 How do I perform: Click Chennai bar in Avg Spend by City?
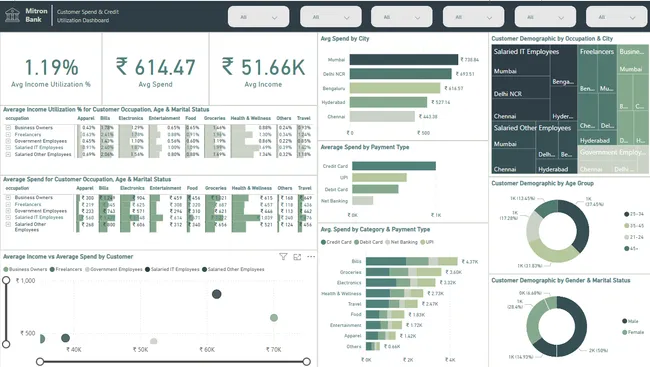pyautogui.click(x=382, y=117)
